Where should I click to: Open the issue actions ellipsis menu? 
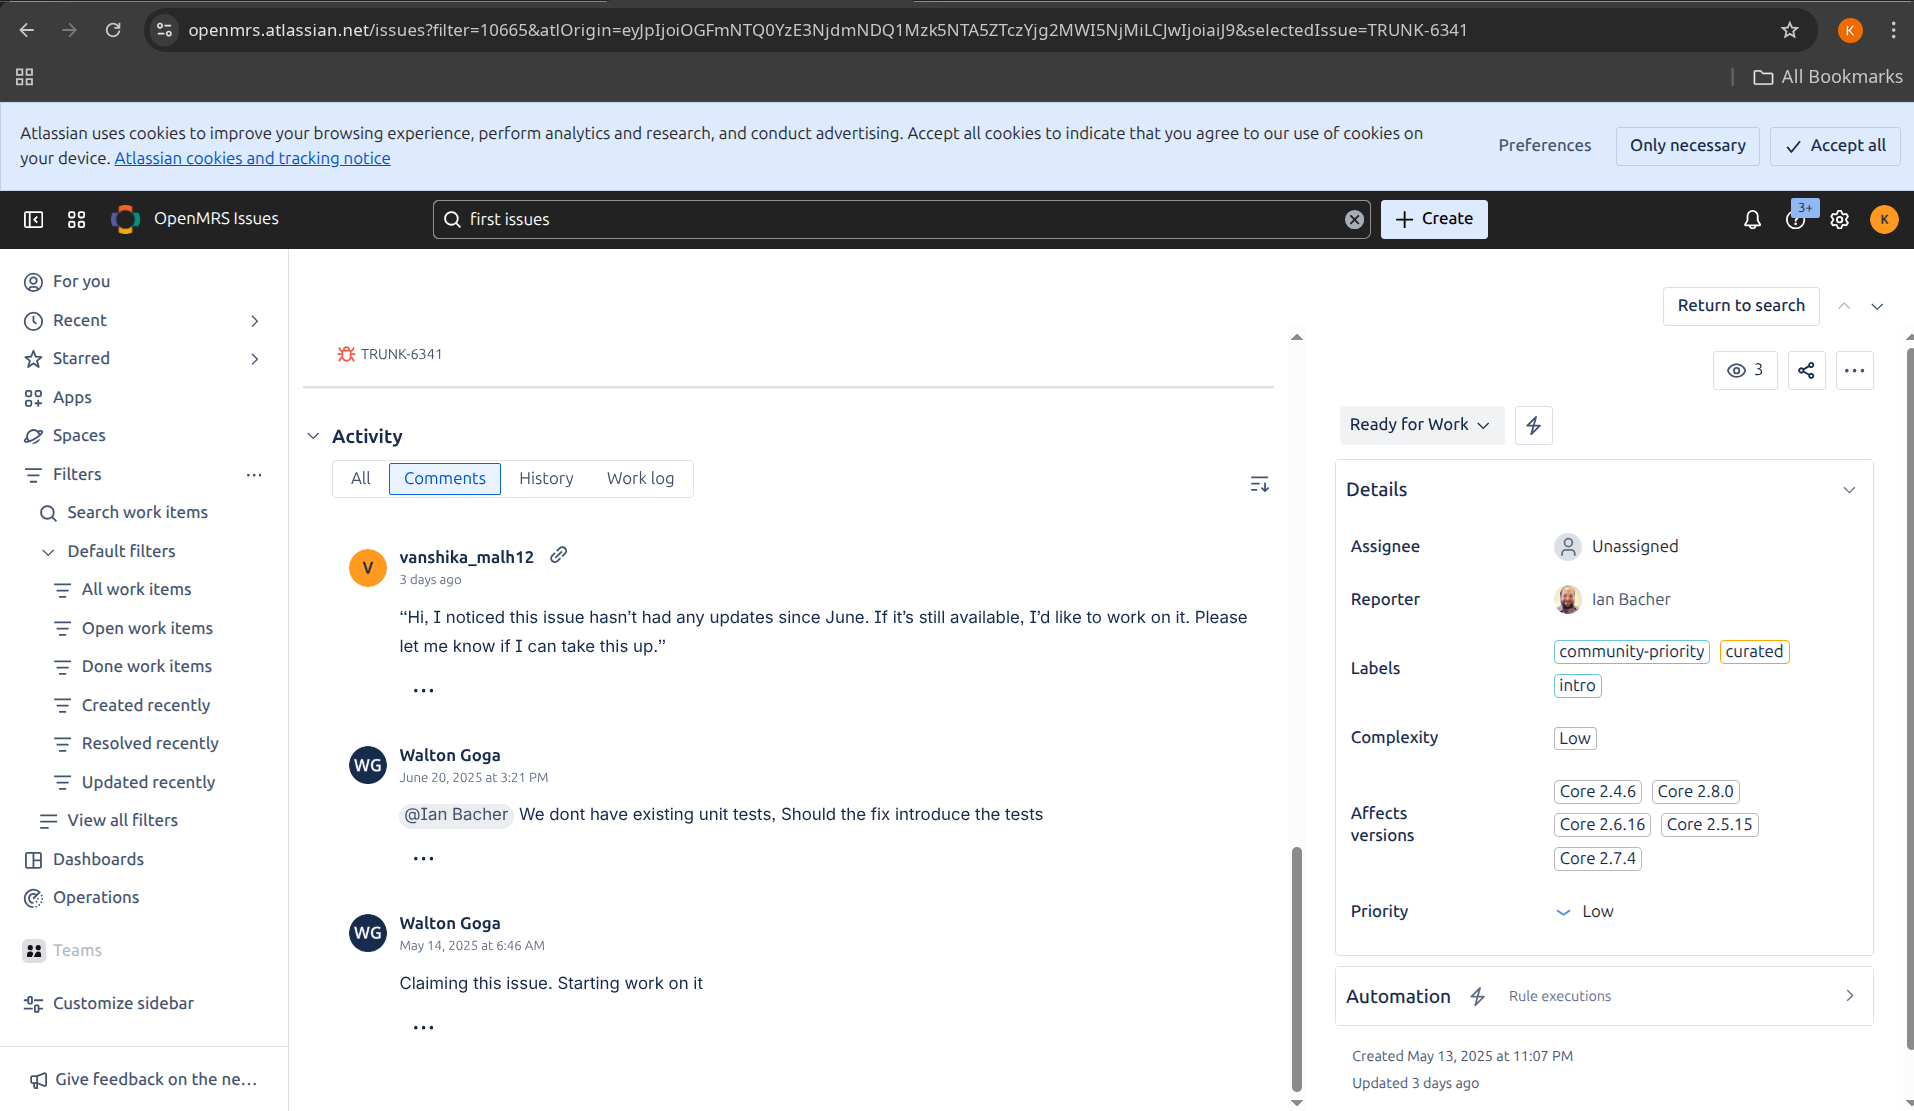pyautogui.click(x=1854, y=370)
